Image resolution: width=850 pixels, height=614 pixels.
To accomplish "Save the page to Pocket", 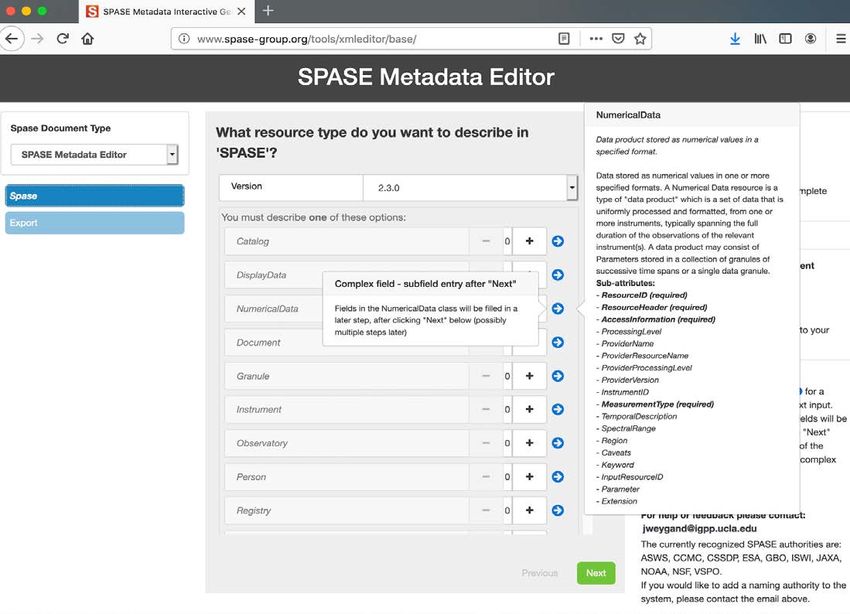I will click(618, 38).
